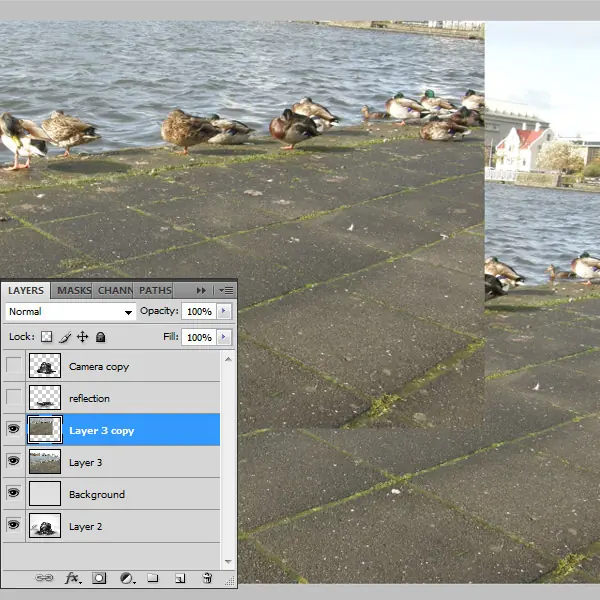Lock image pixels brush icon
Viewport: 600px width, 600px height.
(65, 337)
